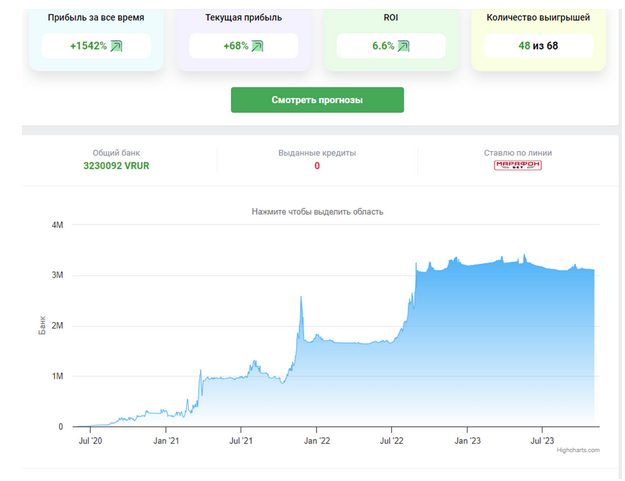Click the vertical Банк axis title
Screen dimensions: 625x481
point(42,325)
